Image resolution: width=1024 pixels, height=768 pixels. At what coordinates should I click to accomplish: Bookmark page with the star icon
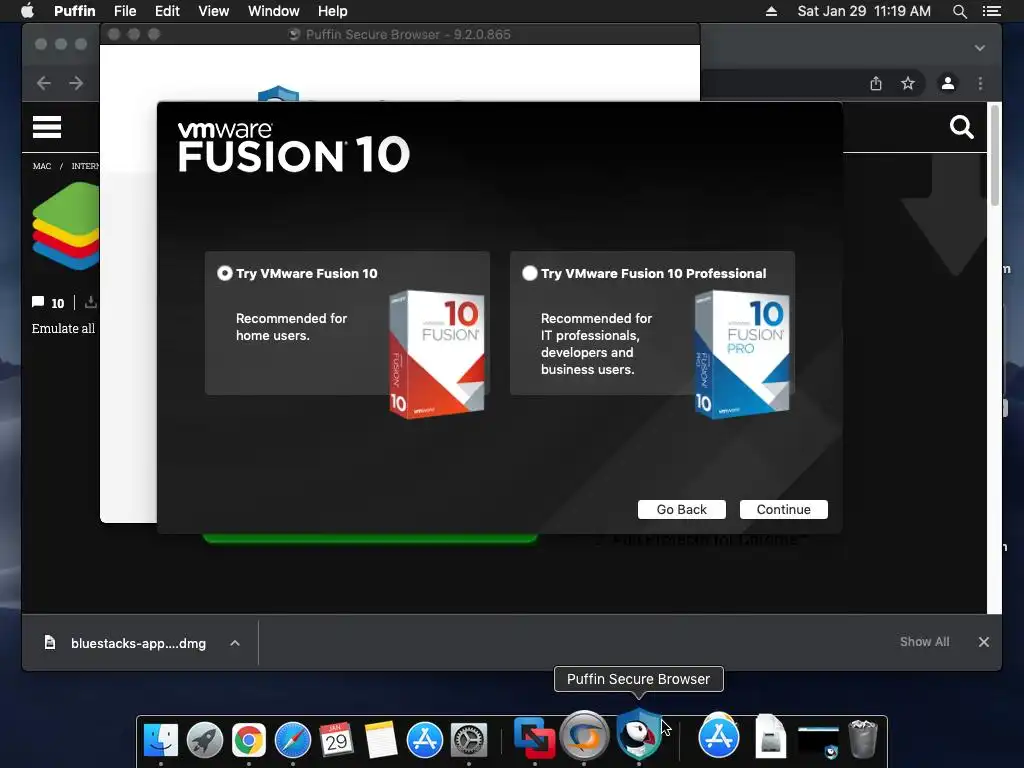point(908,83)
